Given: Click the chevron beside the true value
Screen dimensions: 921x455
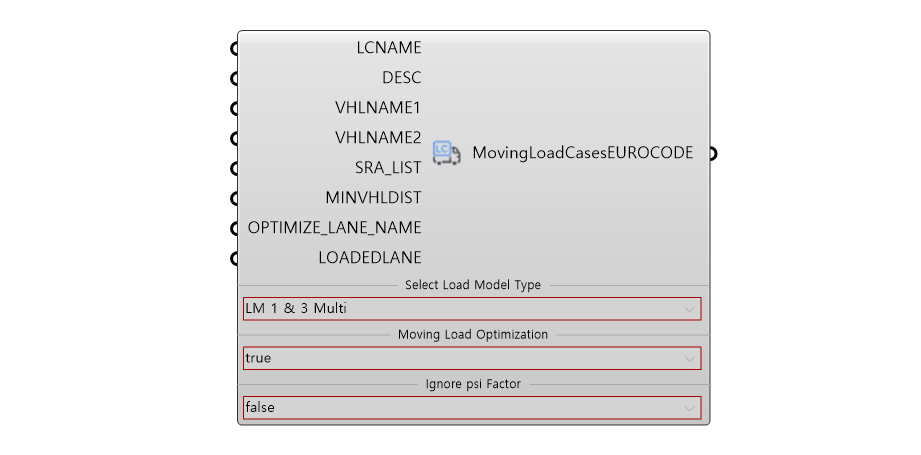Looking at the screenshot, I should (x=690, y=359).
